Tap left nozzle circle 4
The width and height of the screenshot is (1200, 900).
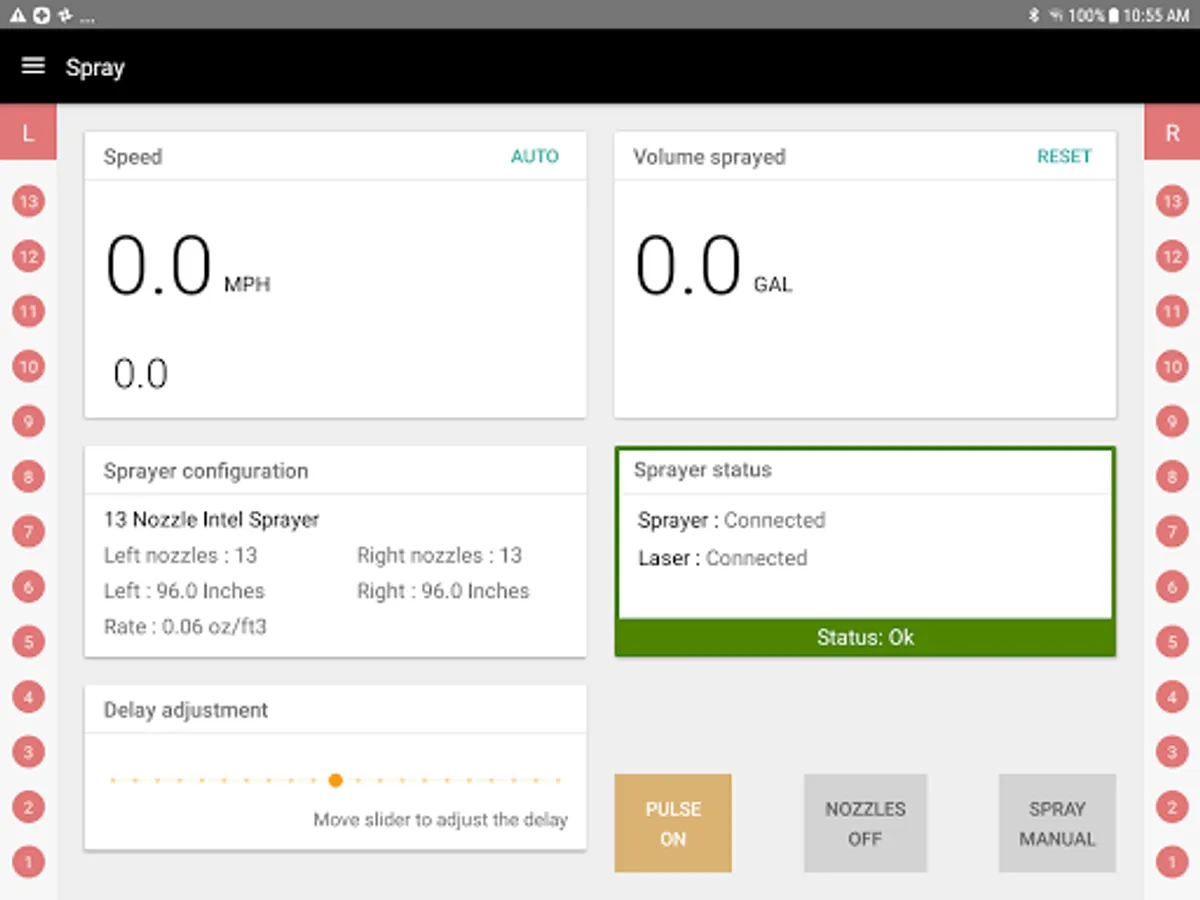[x=28, y=697]
